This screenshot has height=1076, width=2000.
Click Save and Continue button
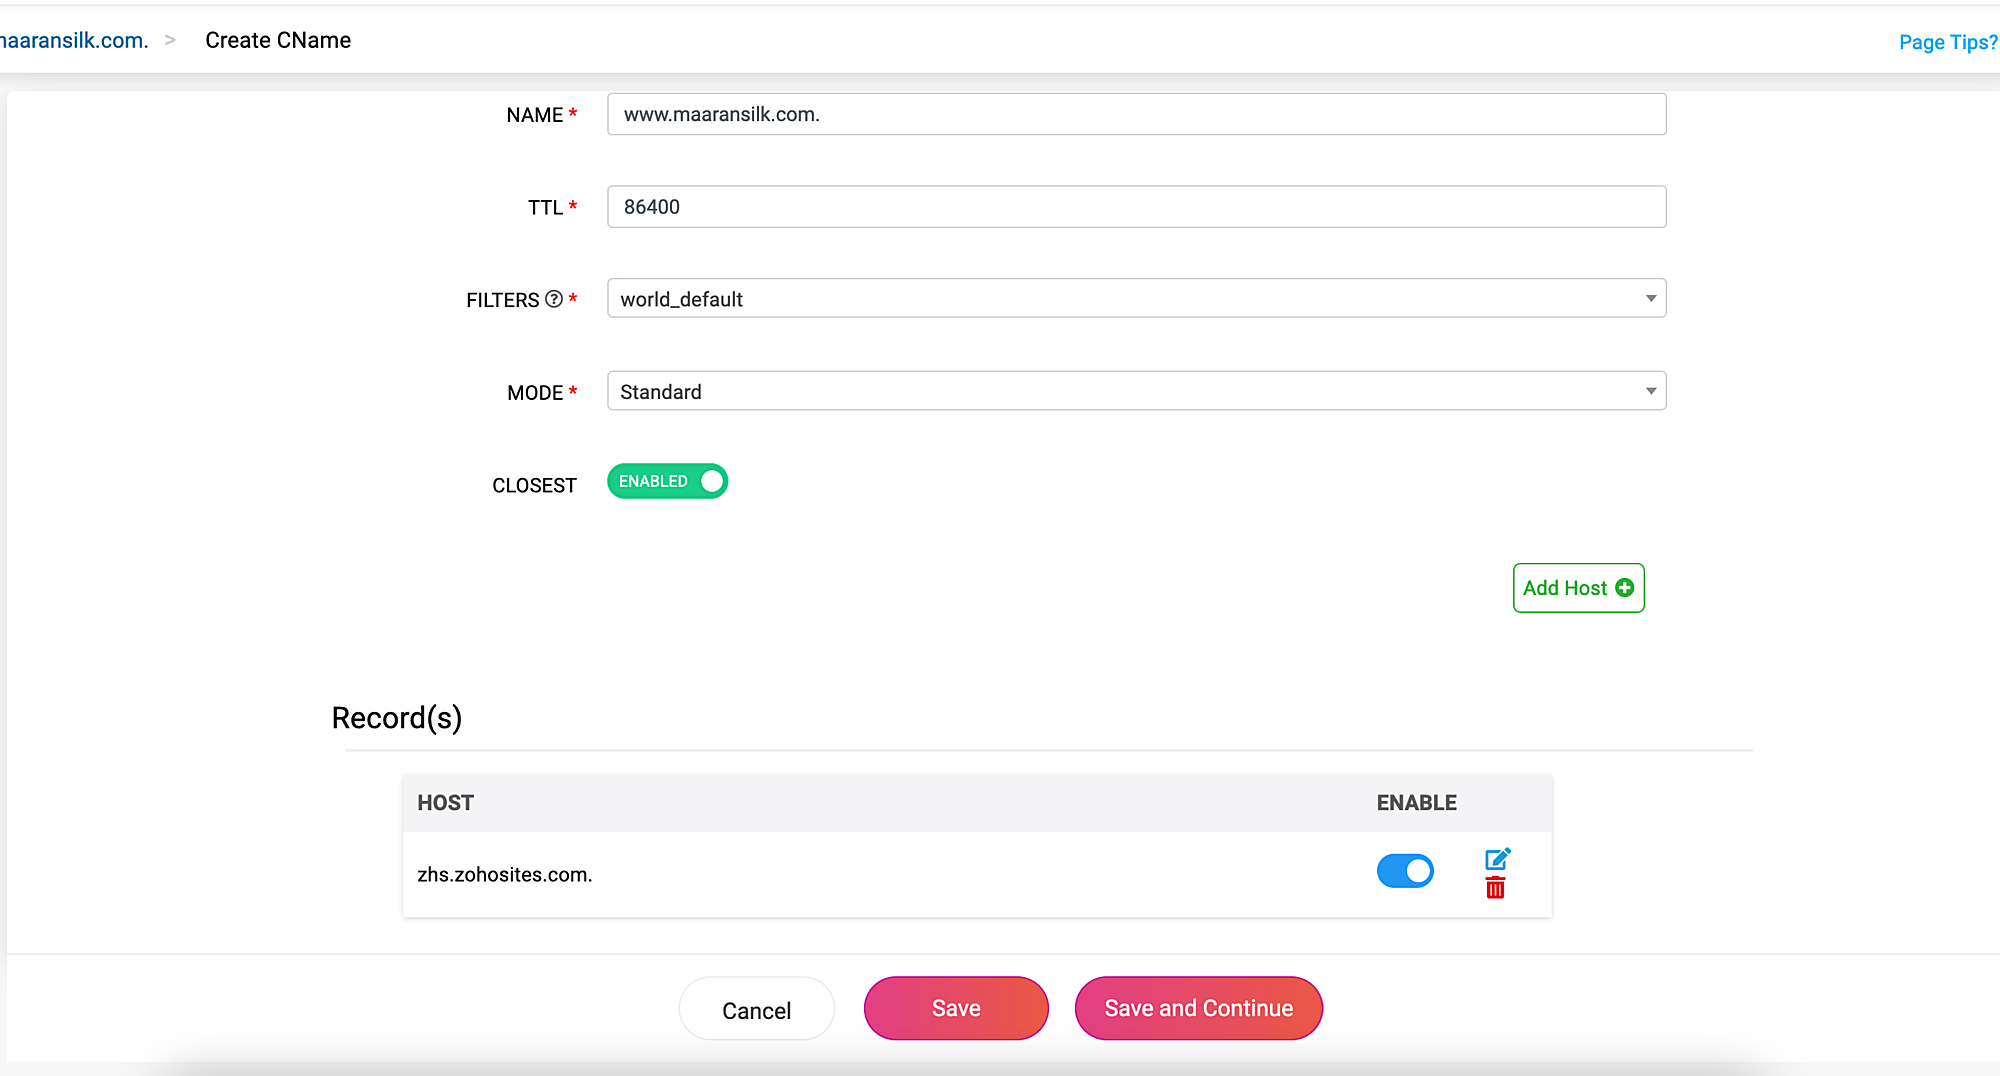(x=1198, y=1008)
